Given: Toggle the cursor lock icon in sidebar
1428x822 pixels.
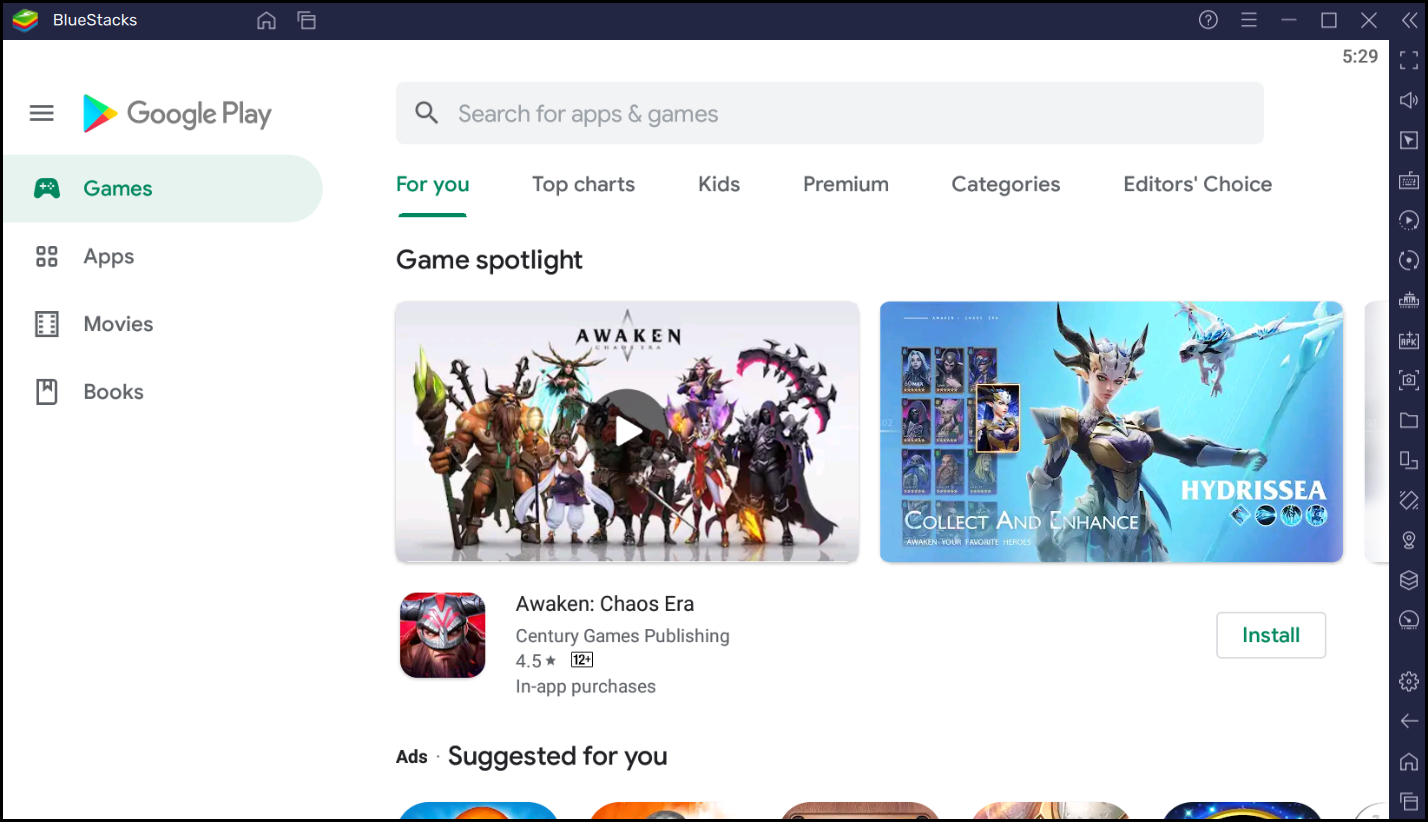Looking at the screenshot, I should (x=1408, y=140).
